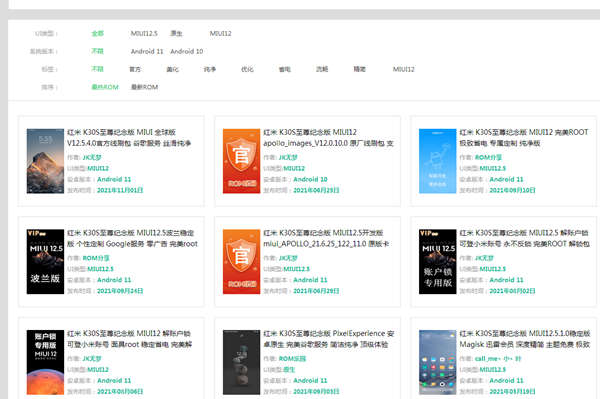Open the PixelExperience ROM title link
The width and height of the screenshot is (600, 399).
coord(329,339)
